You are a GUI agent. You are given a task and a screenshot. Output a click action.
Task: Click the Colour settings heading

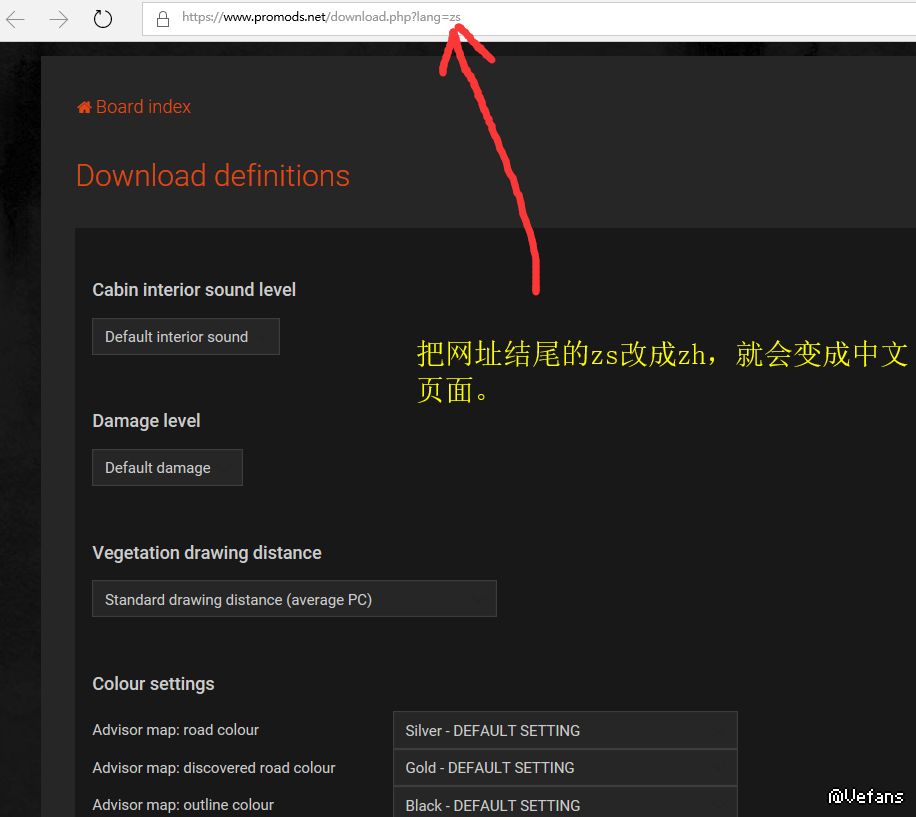coord(153,684)
